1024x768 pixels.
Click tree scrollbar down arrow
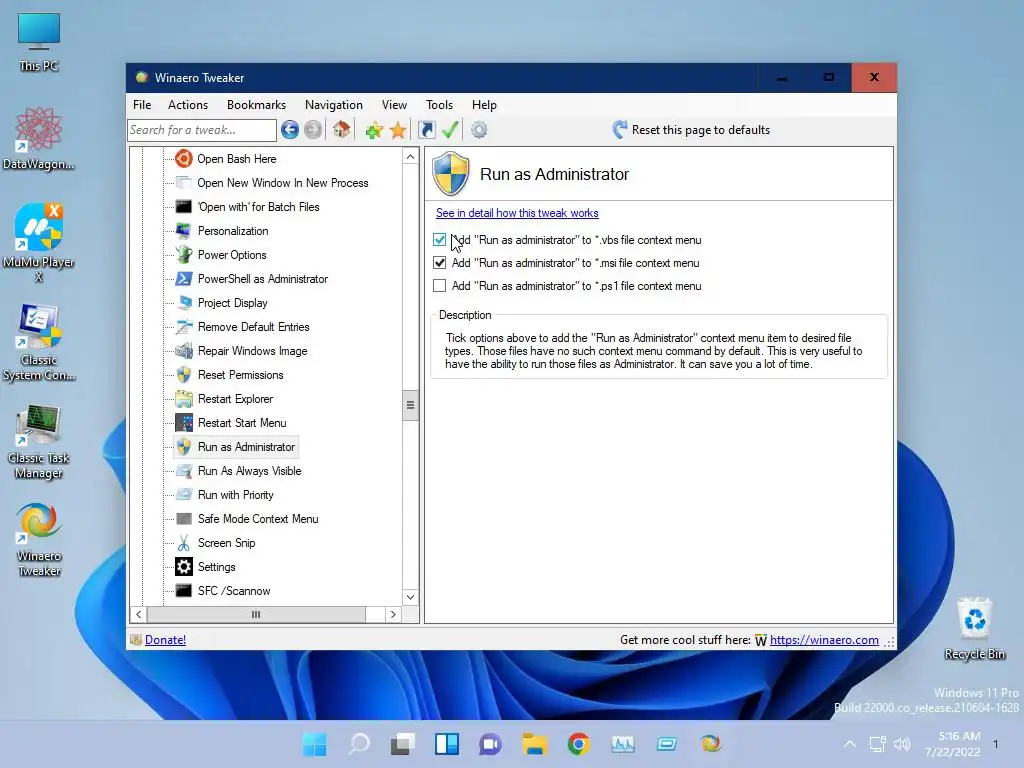[410, 597]
